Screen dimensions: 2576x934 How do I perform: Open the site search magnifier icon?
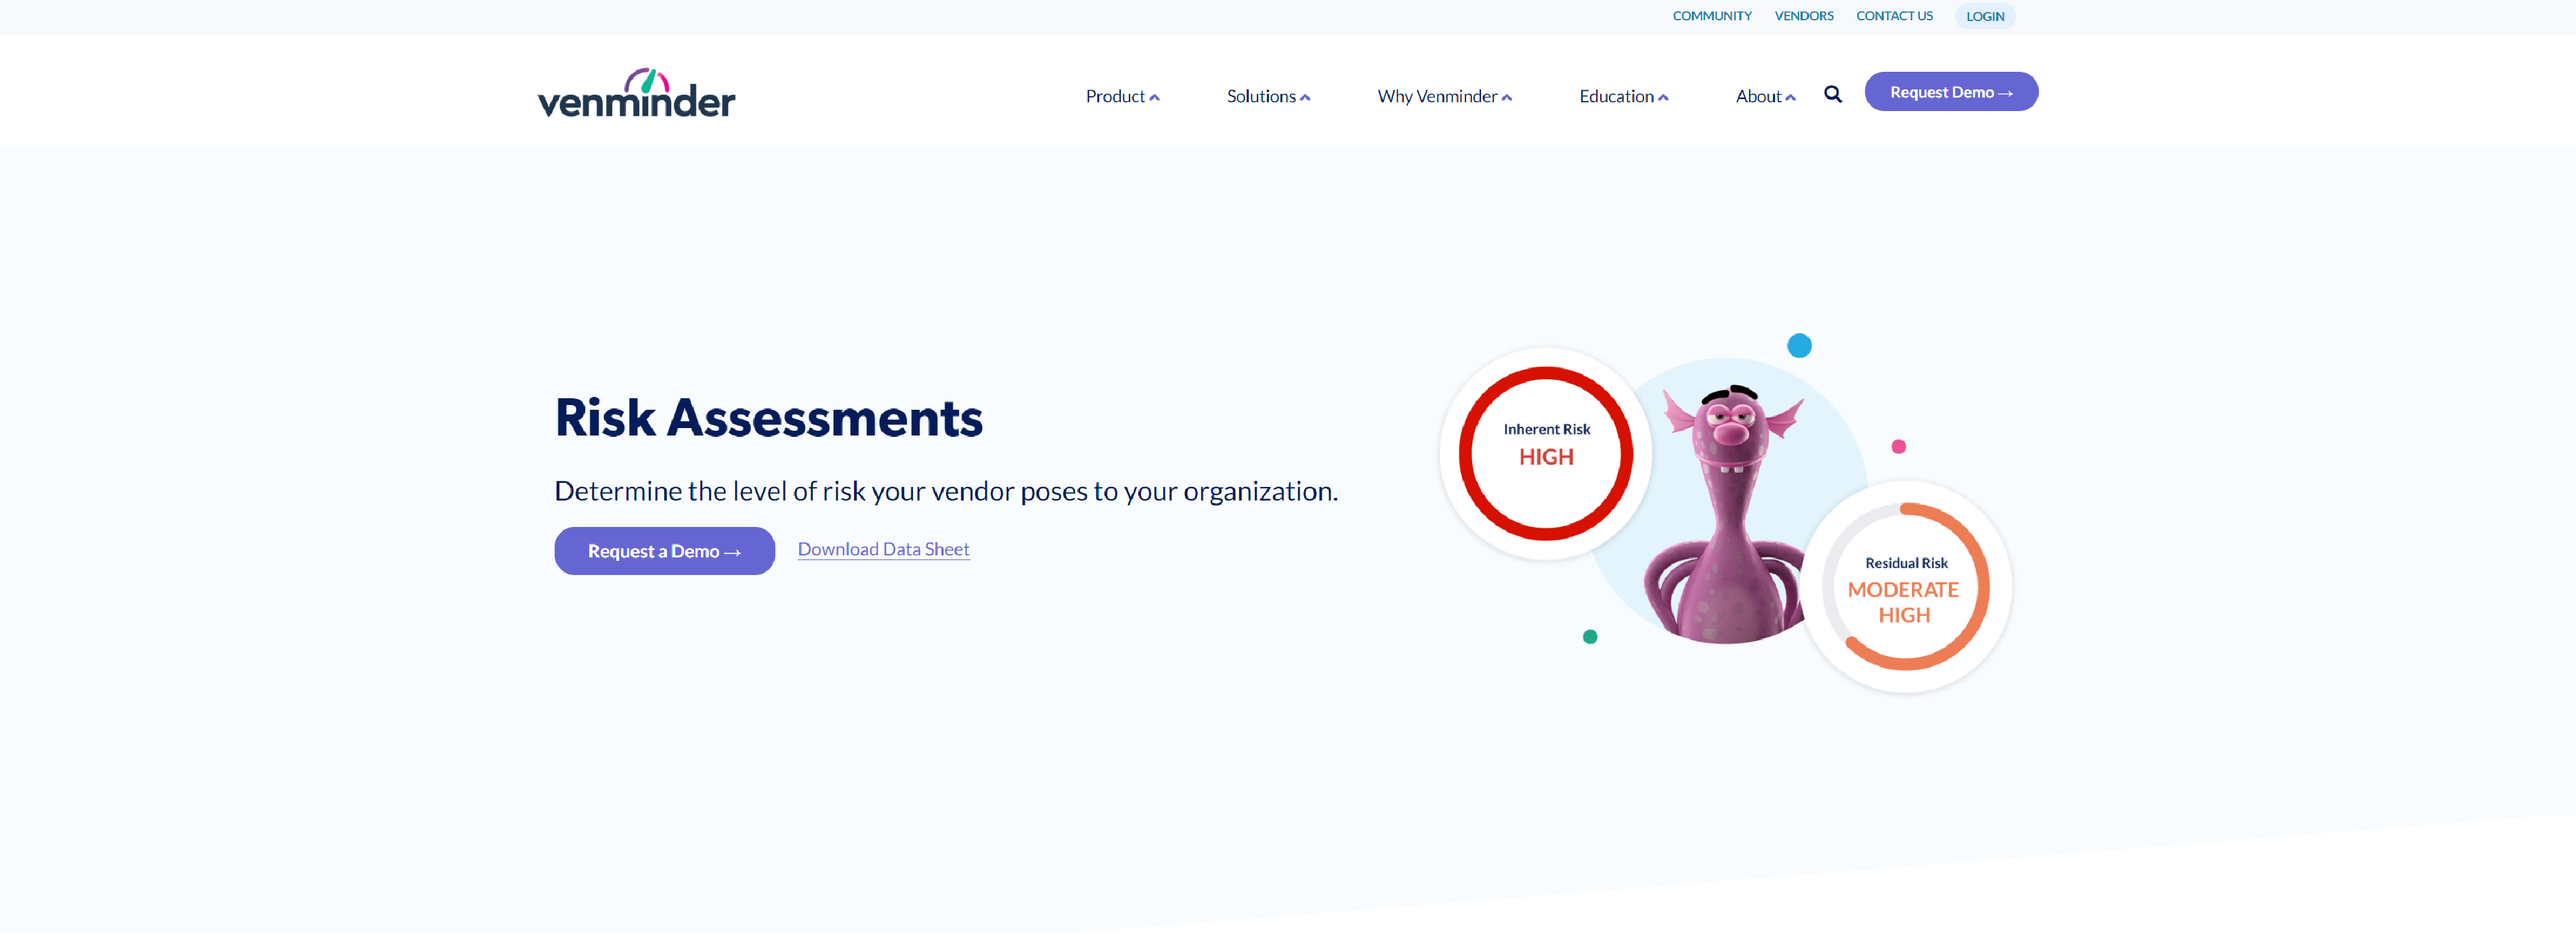1832,94
